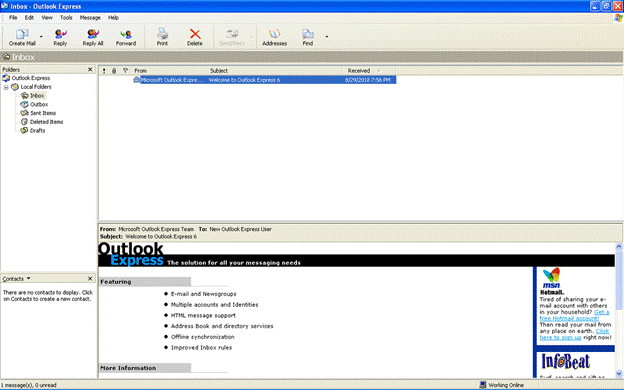624x390 pixels.
Task: Click the Featuring section heading
Action: click(x=115, y=282)
